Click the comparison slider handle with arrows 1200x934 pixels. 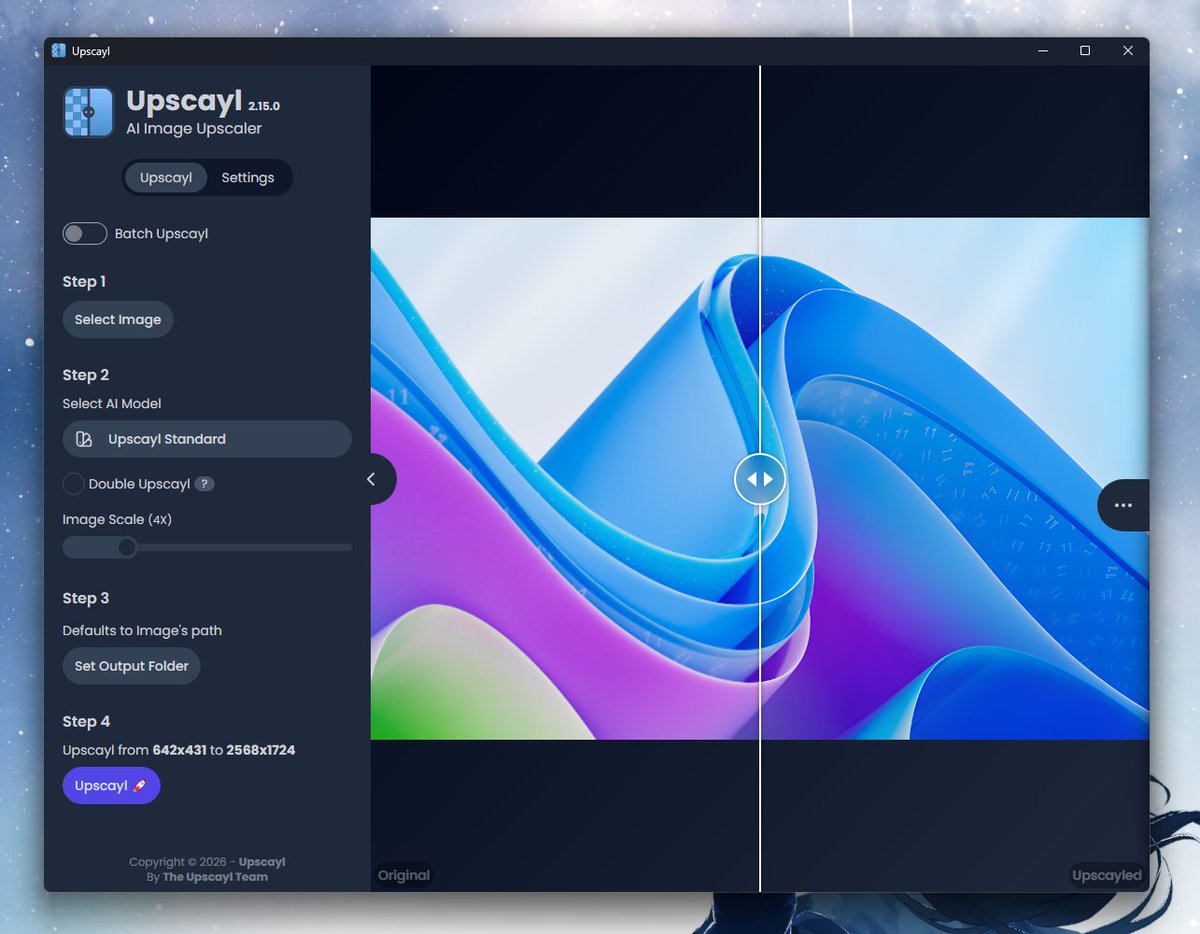pyautogui.click(x=760, y=480)
